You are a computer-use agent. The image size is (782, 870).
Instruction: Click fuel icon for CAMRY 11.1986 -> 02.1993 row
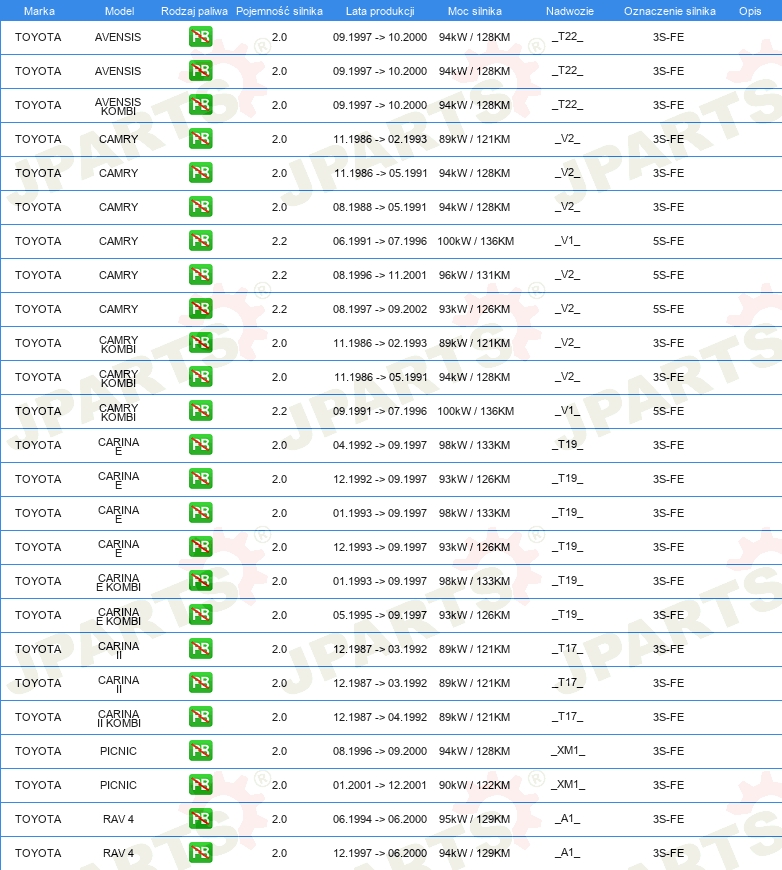pyautogui.click(x=200, y=139)
